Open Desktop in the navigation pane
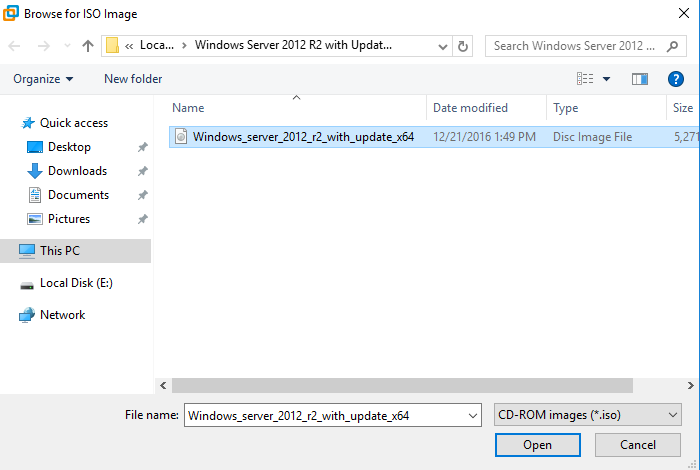Image resolution: width=700 pixels, height=470 pixels. [69, 147]
